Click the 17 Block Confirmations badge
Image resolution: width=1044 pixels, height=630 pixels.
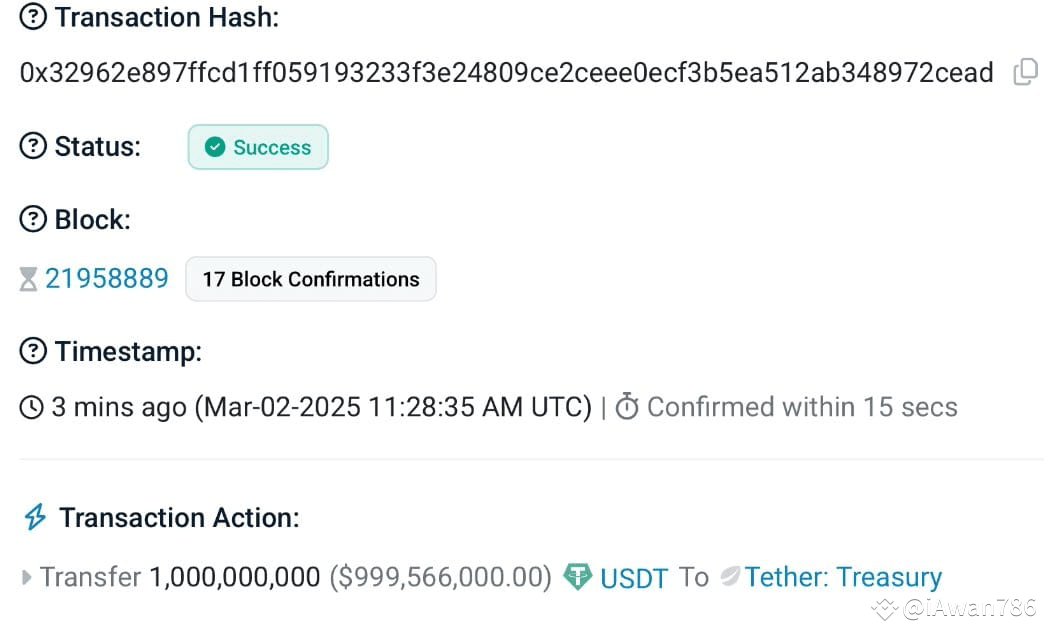(x=311, y=279)
